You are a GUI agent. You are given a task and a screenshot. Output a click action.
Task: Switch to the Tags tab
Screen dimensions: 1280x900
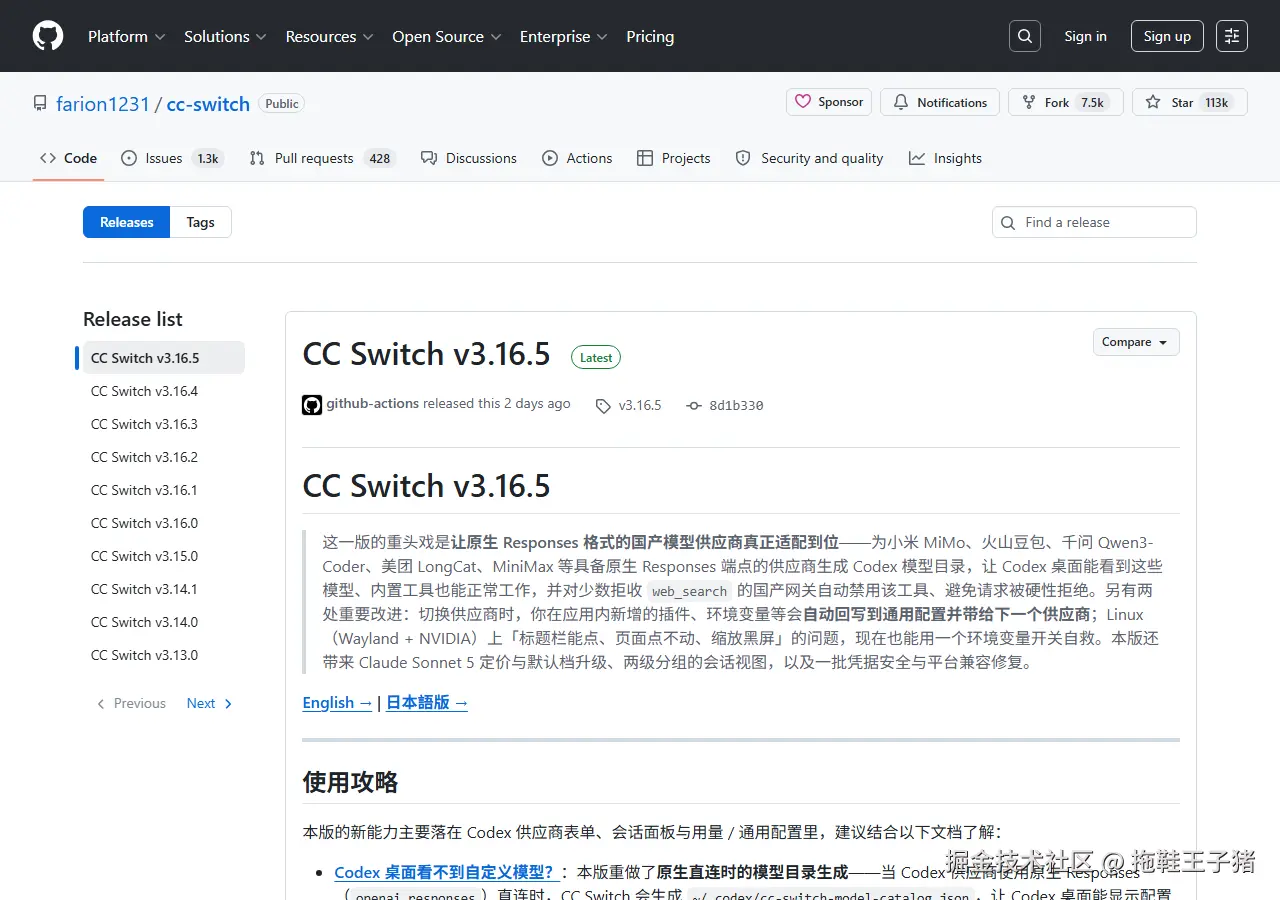click(x=201, y=222)
